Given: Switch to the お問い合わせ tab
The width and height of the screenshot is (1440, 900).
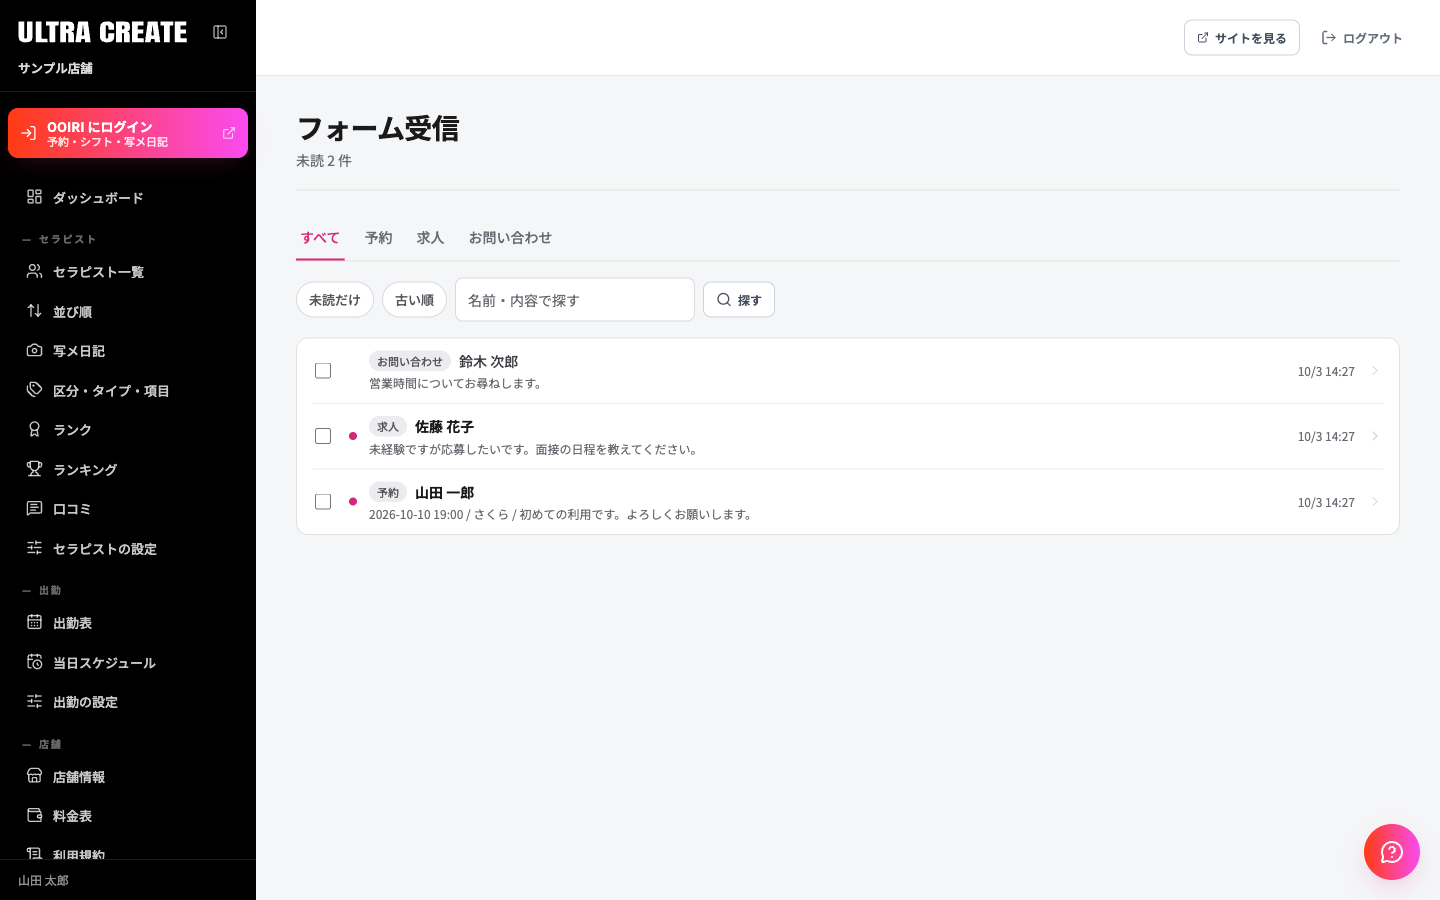Looking at the screenshot, I should (510, 238).
